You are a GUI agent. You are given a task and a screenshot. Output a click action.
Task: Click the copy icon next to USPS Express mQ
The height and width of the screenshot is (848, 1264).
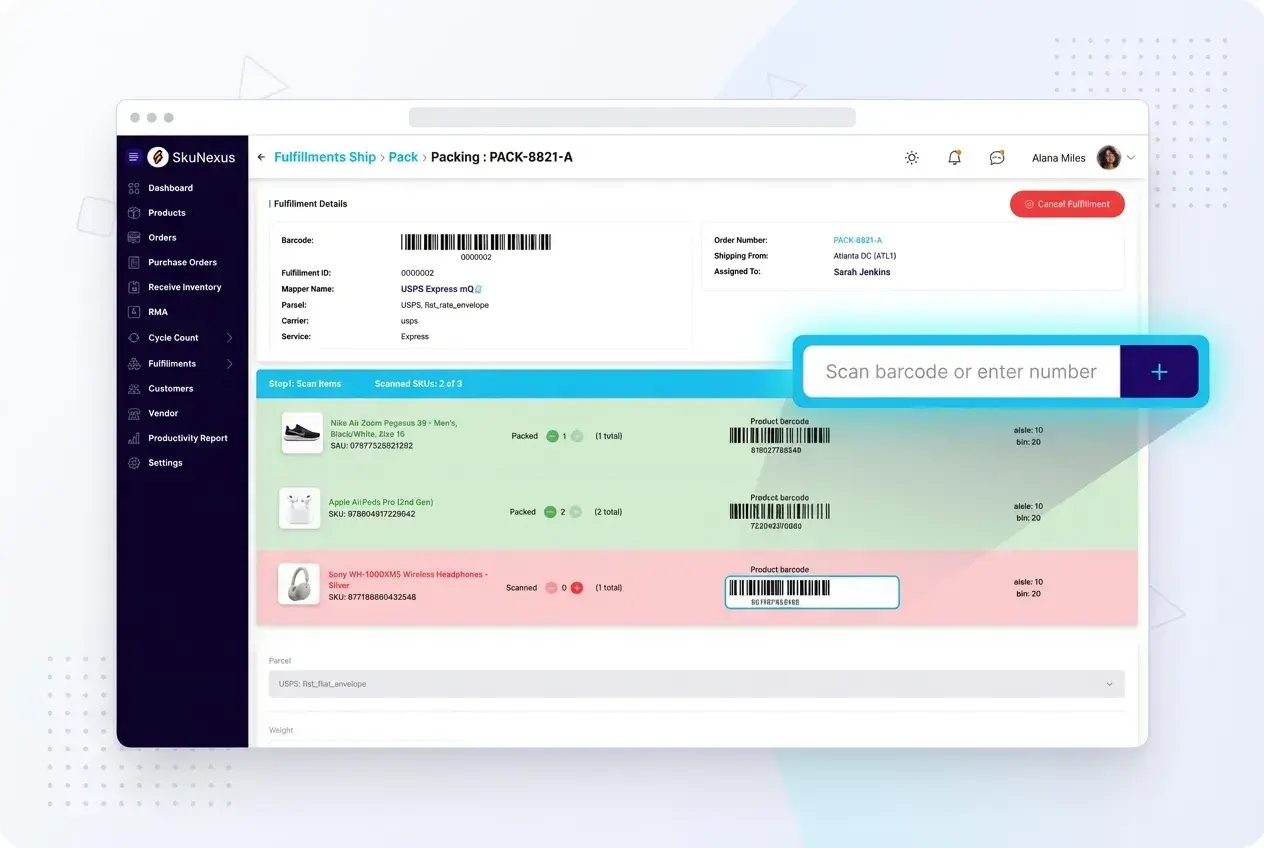coord(480,288)
